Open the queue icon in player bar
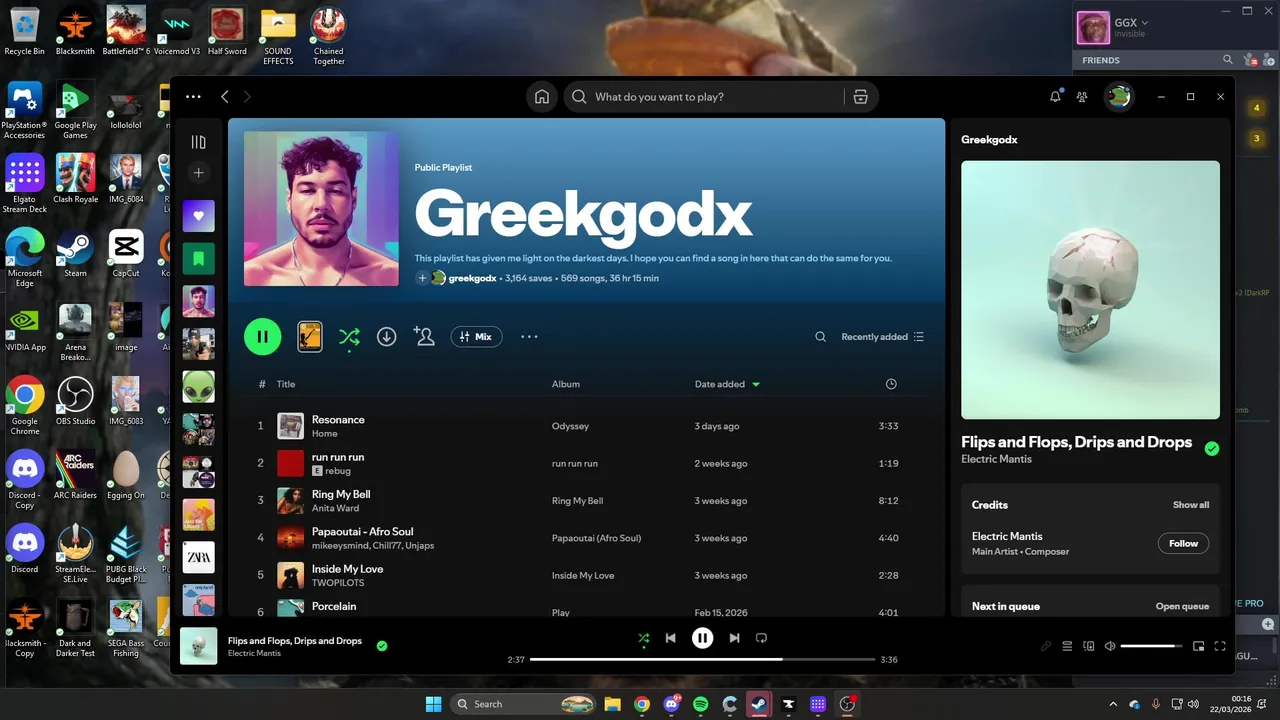This screenshot has height=720, width=1280. pyautogui.click(x=1067, y=646)
